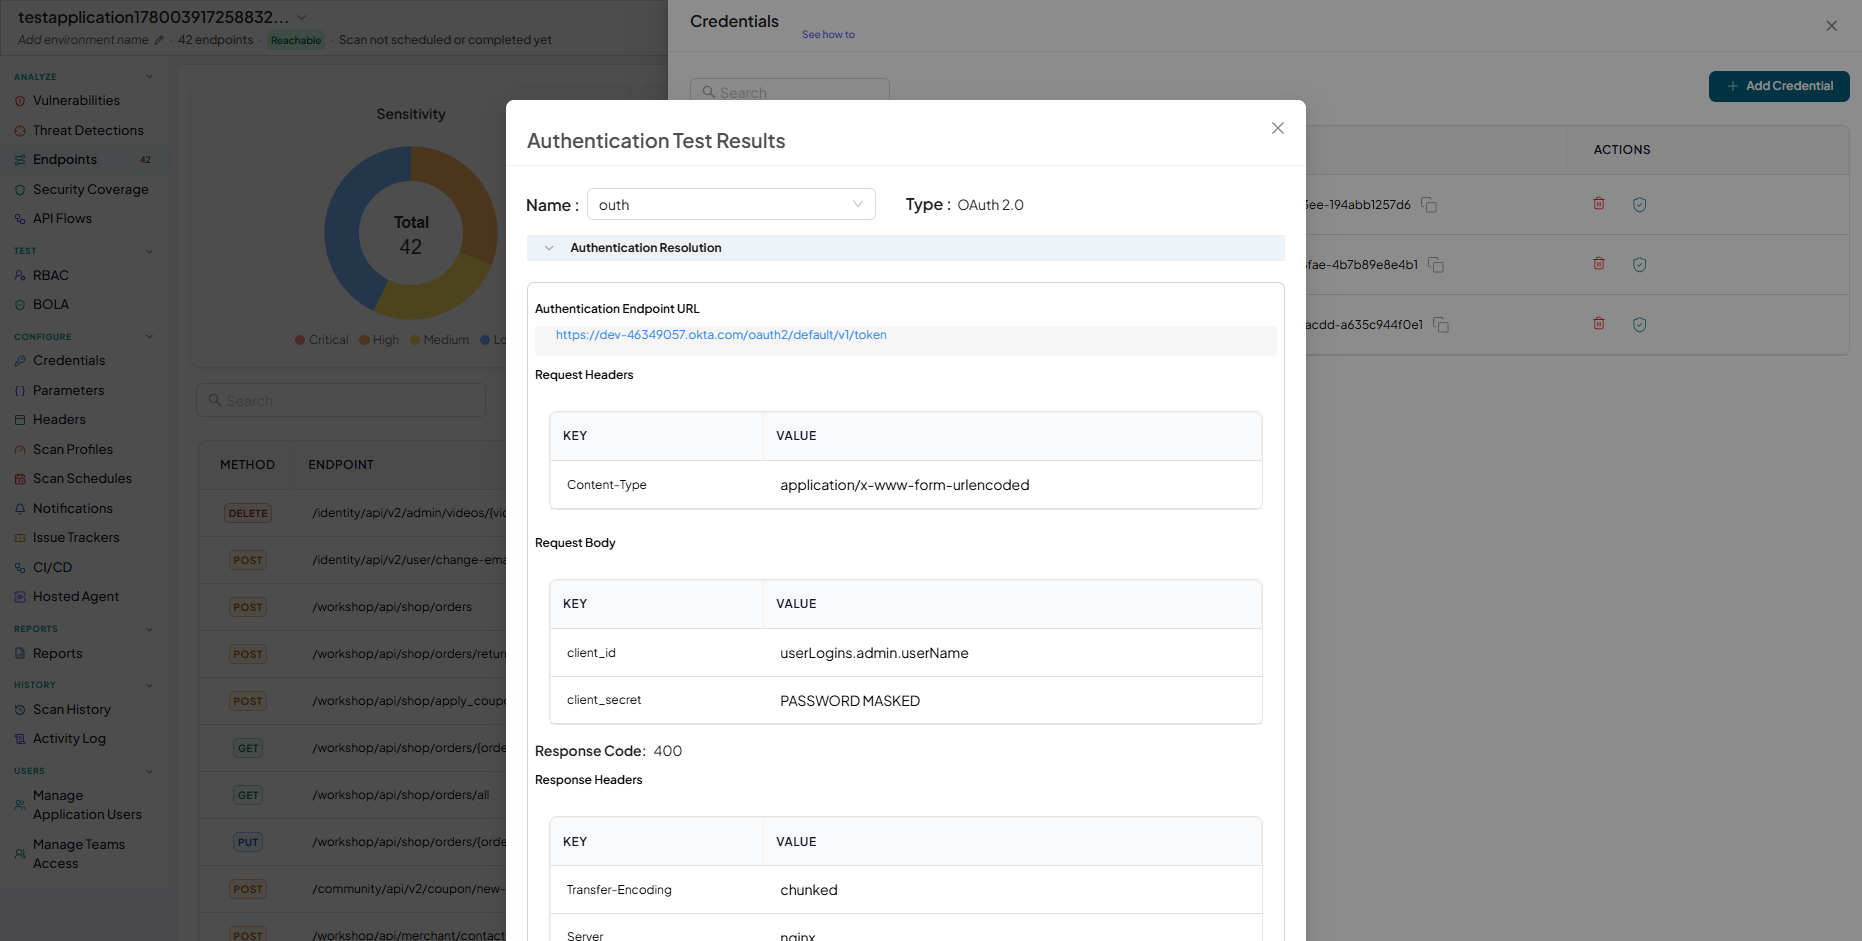Open Threat Detections in the sidebar
Screen dimensions: 1862x941
[88, 130]
